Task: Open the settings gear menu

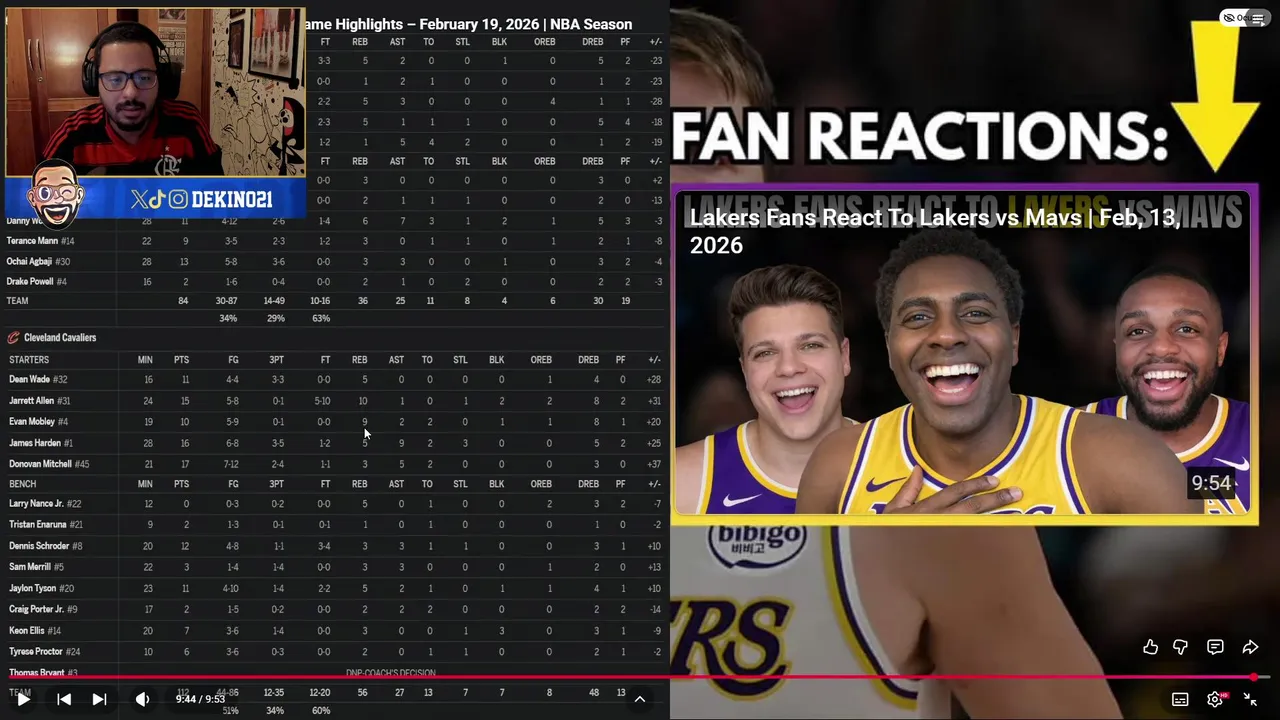Action: [x=1215, y=699]
